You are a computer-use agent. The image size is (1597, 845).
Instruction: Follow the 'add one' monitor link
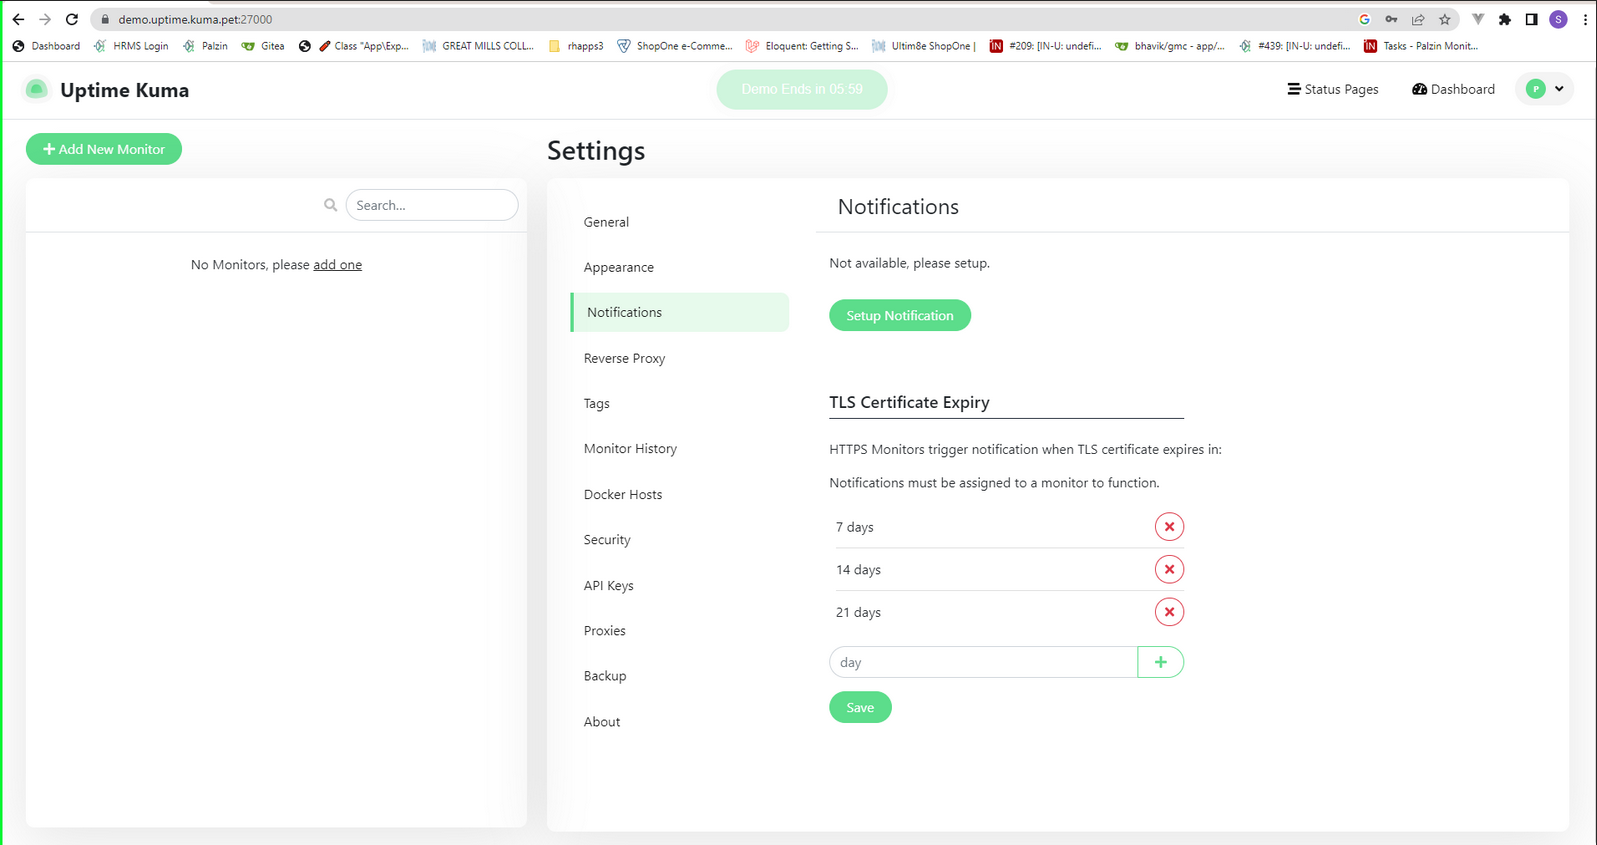point(338,265)
